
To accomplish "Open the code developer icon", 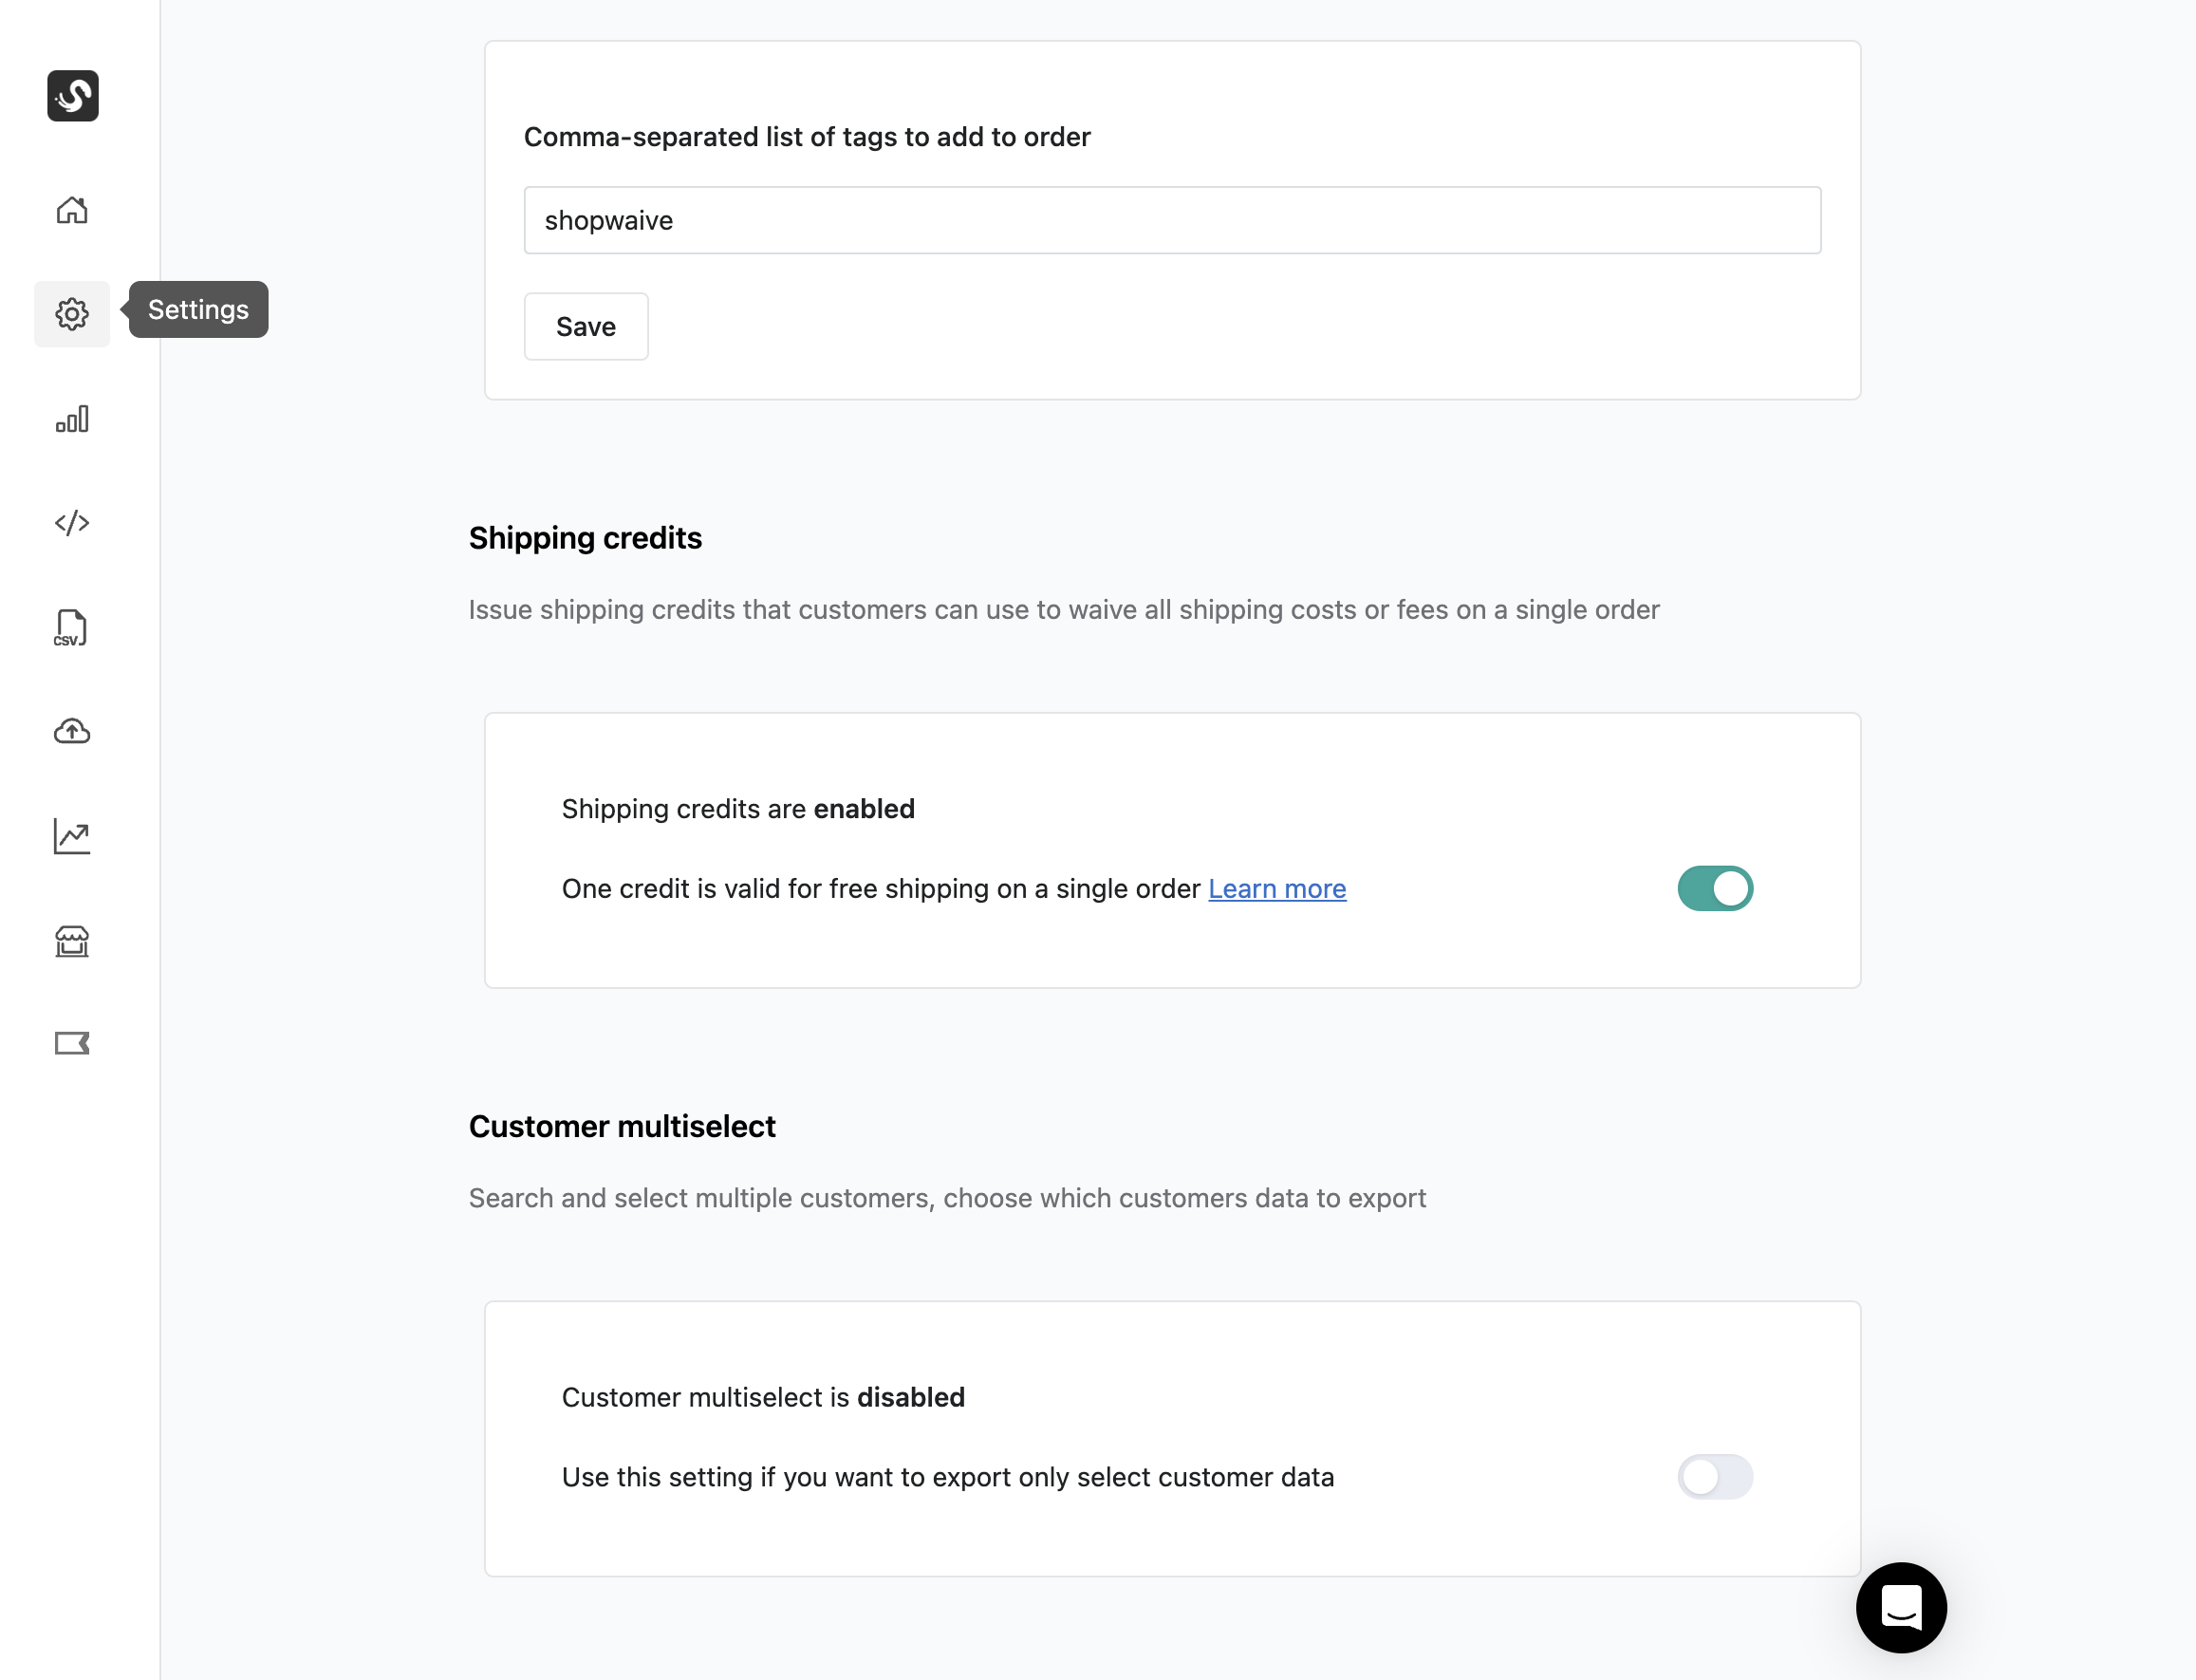I will (72, 523).
